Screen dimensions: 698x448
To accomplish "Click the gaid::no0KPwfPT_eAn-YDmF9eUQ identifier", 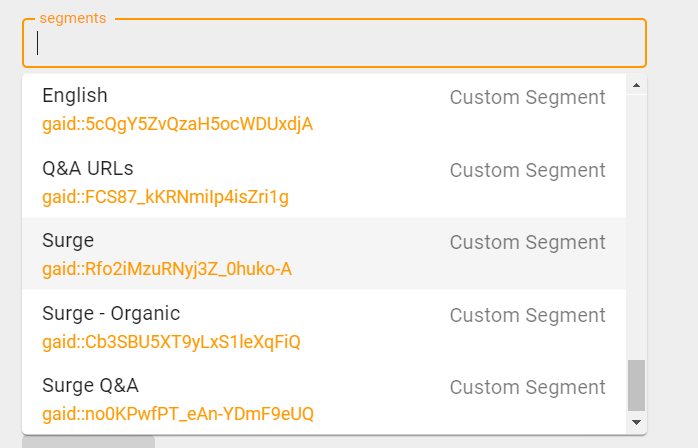I will 178,414.
